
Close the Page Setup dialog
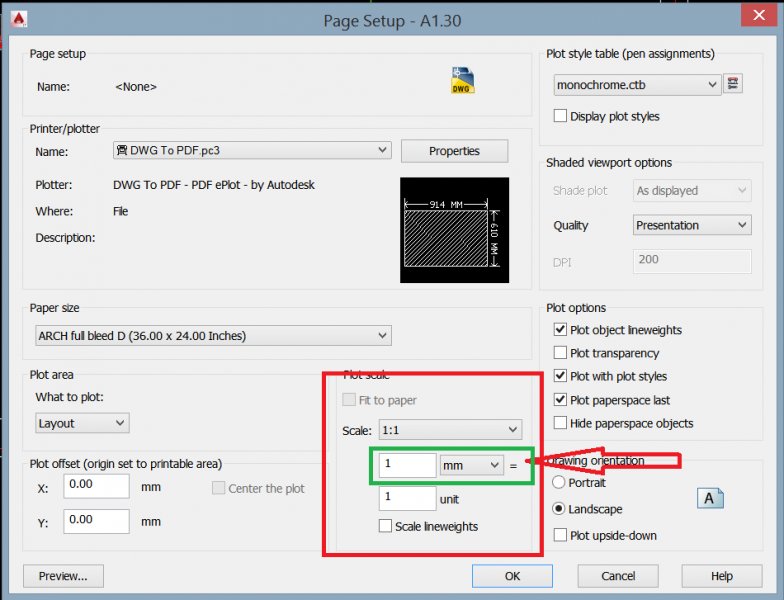[758, 16]
